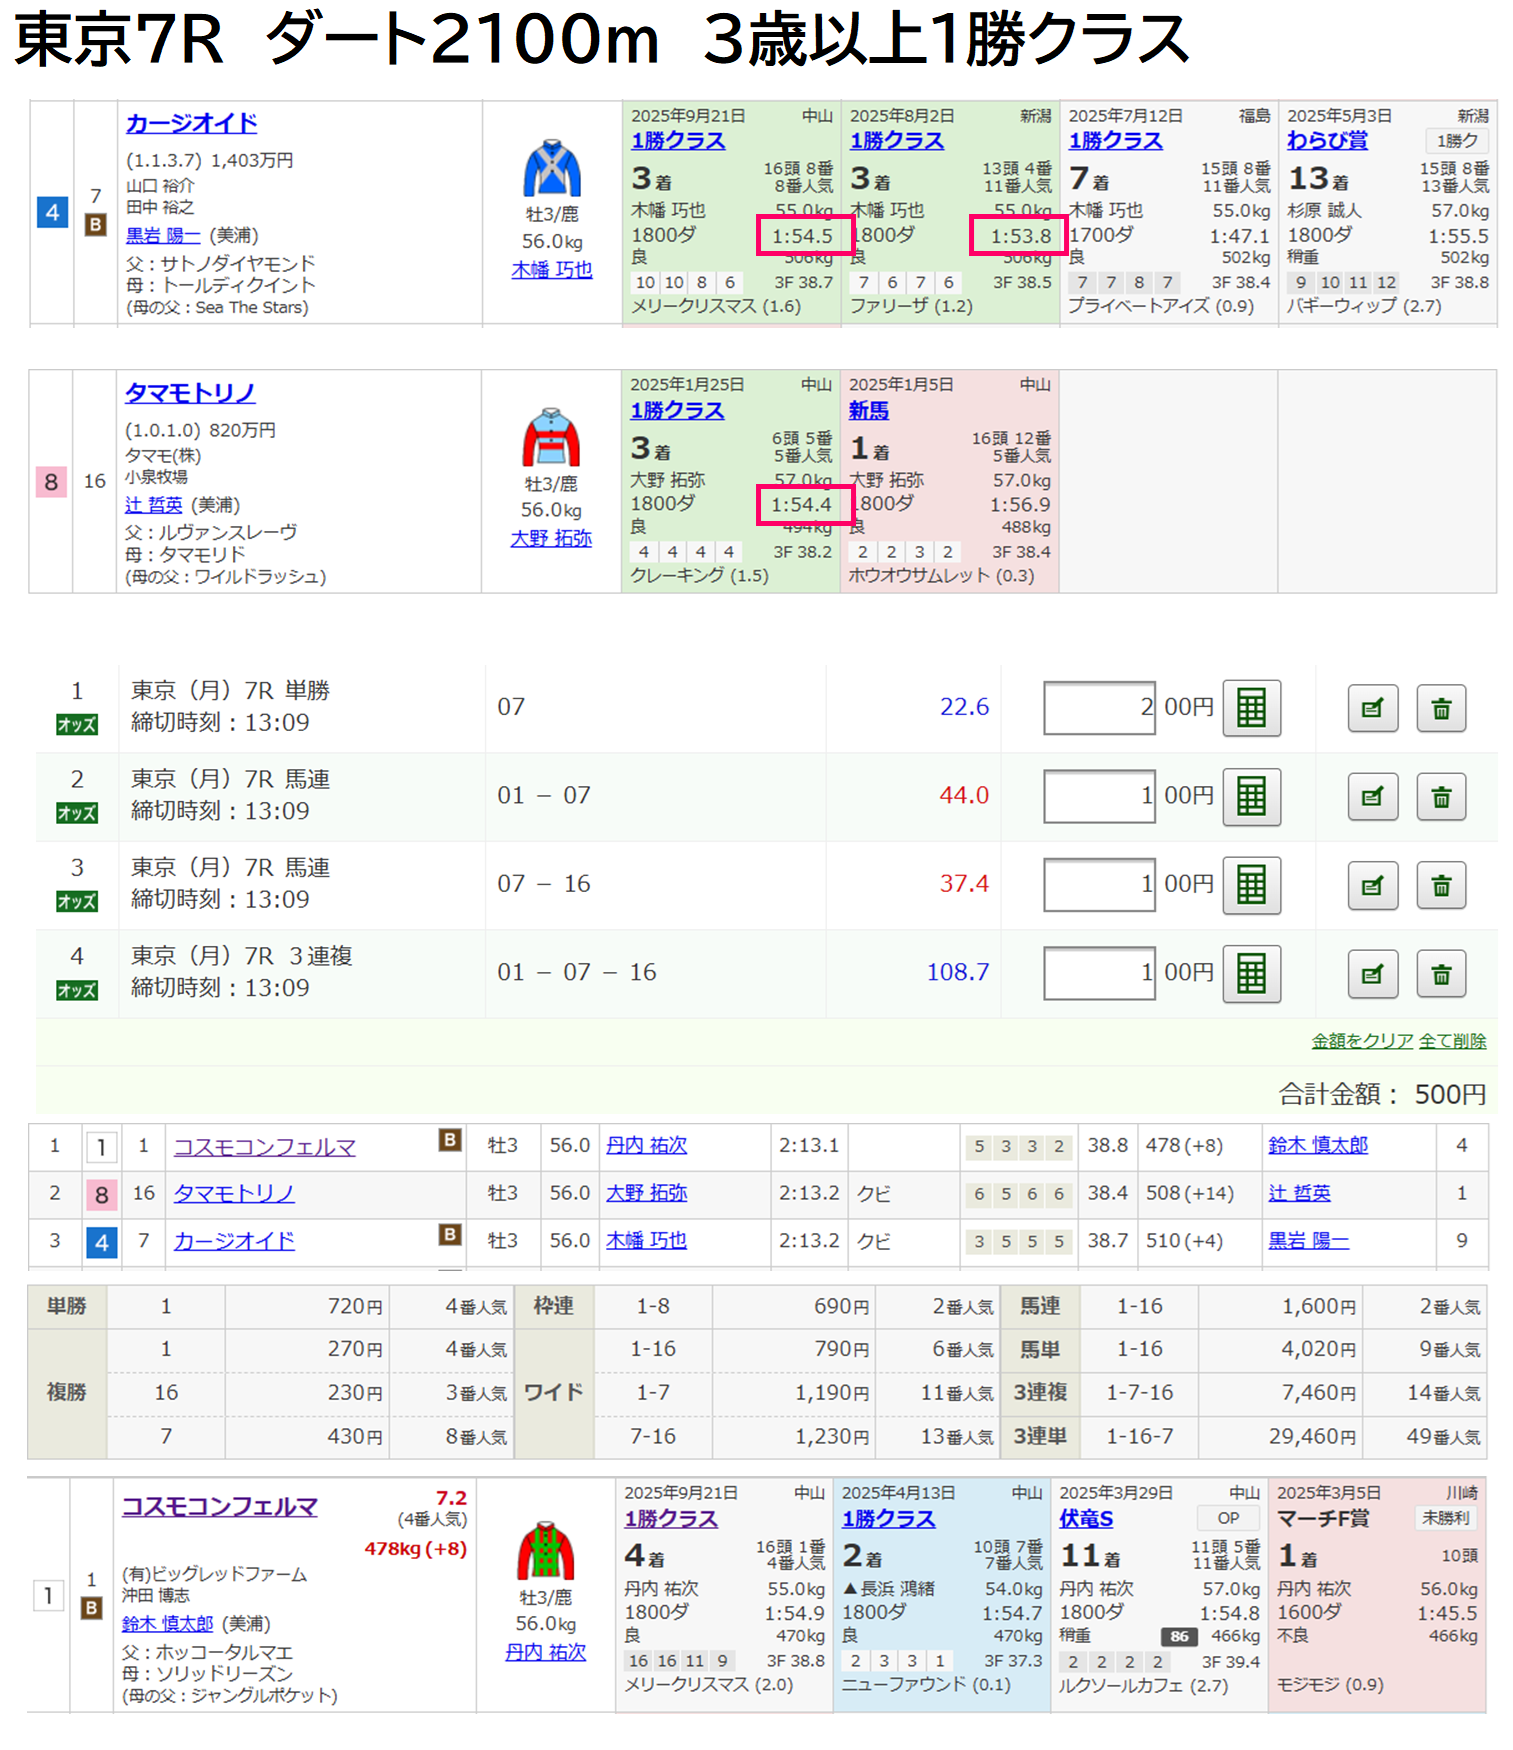Click the 全て削除 link
Screen dimensions: 1513x1750
1452,1041
